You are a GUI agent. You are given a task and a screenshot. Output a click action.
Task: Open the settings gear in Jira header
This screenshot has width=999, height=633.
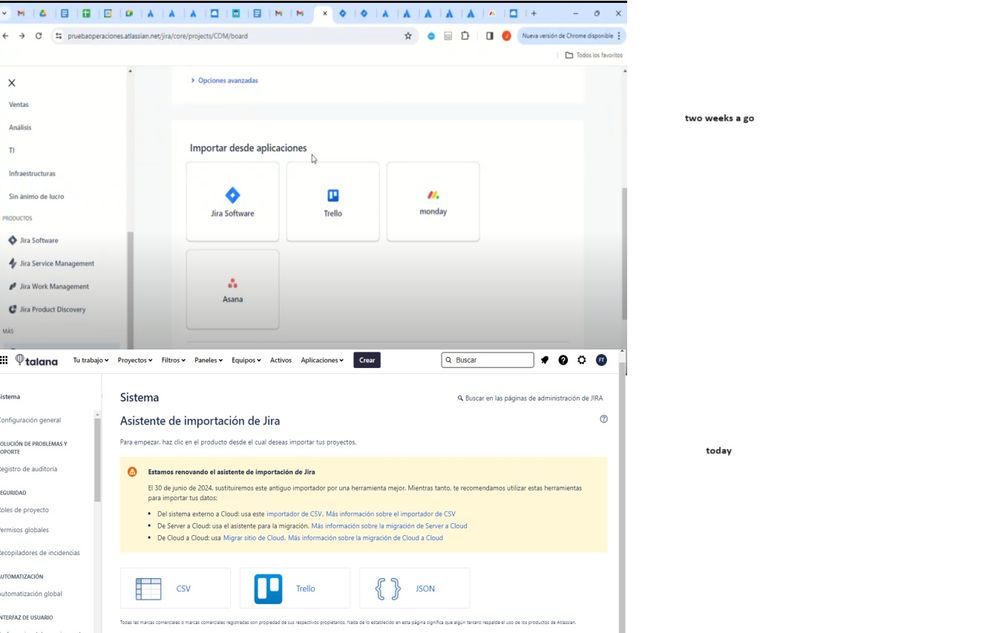point(582,360)
